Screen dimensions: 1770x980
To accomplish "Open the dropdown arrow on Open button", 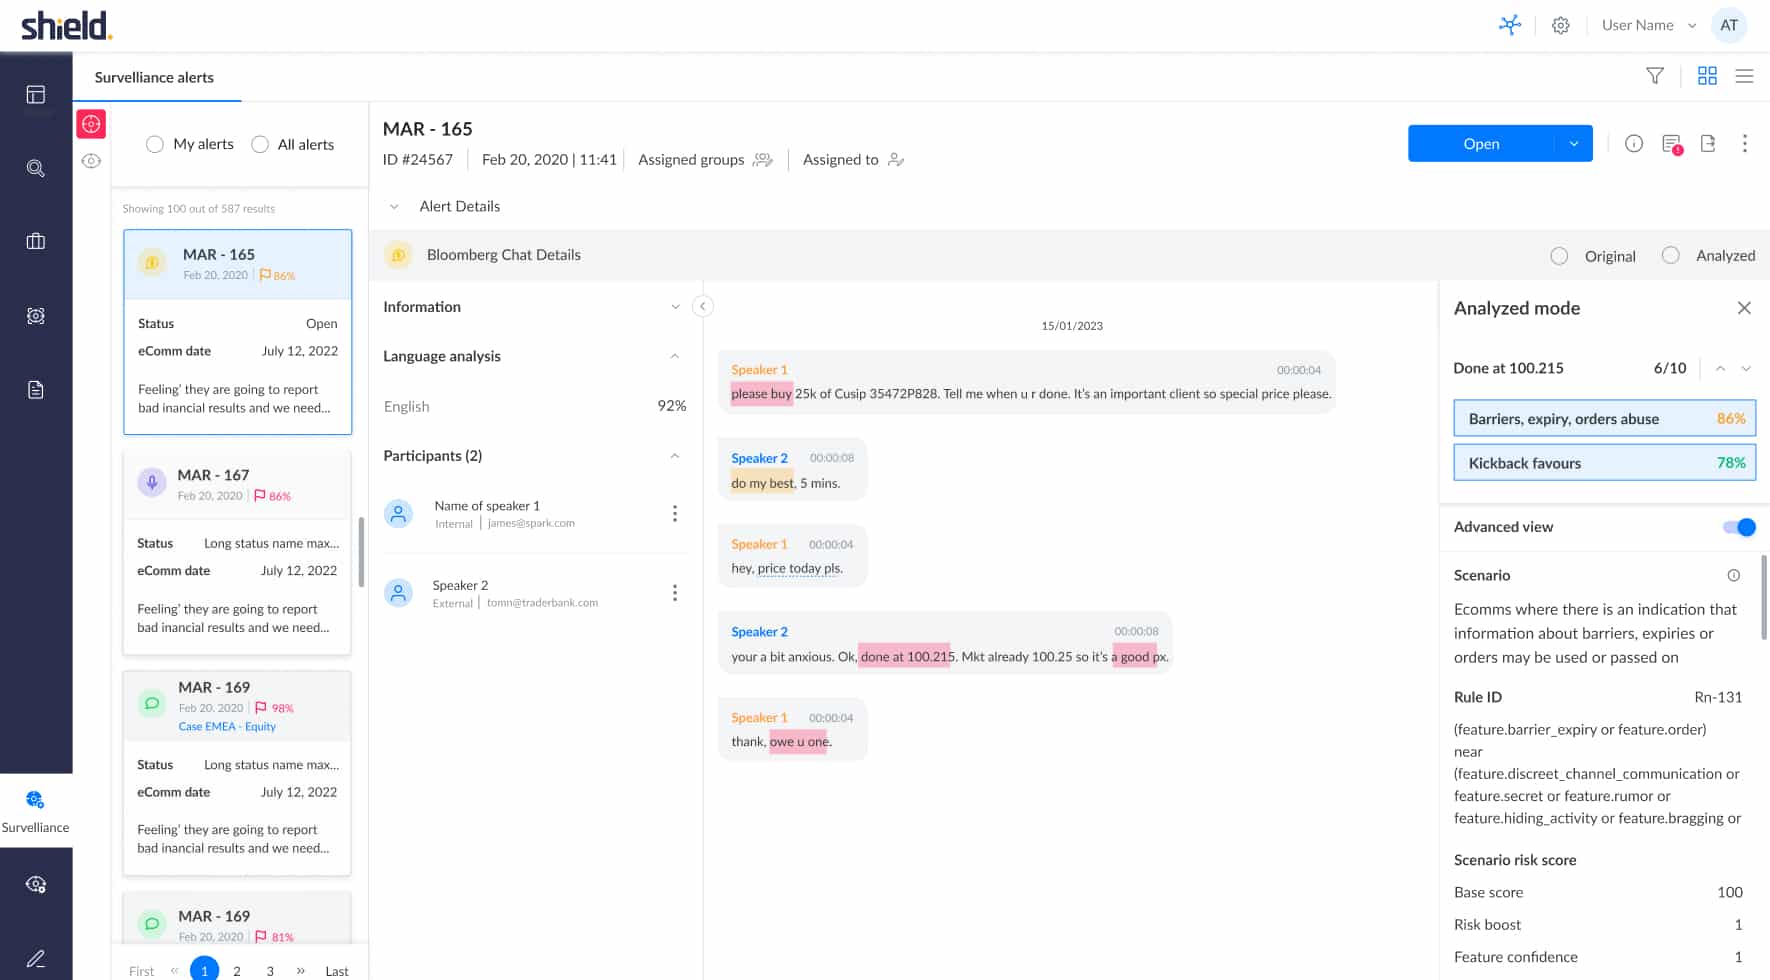I will [1573, 144].
